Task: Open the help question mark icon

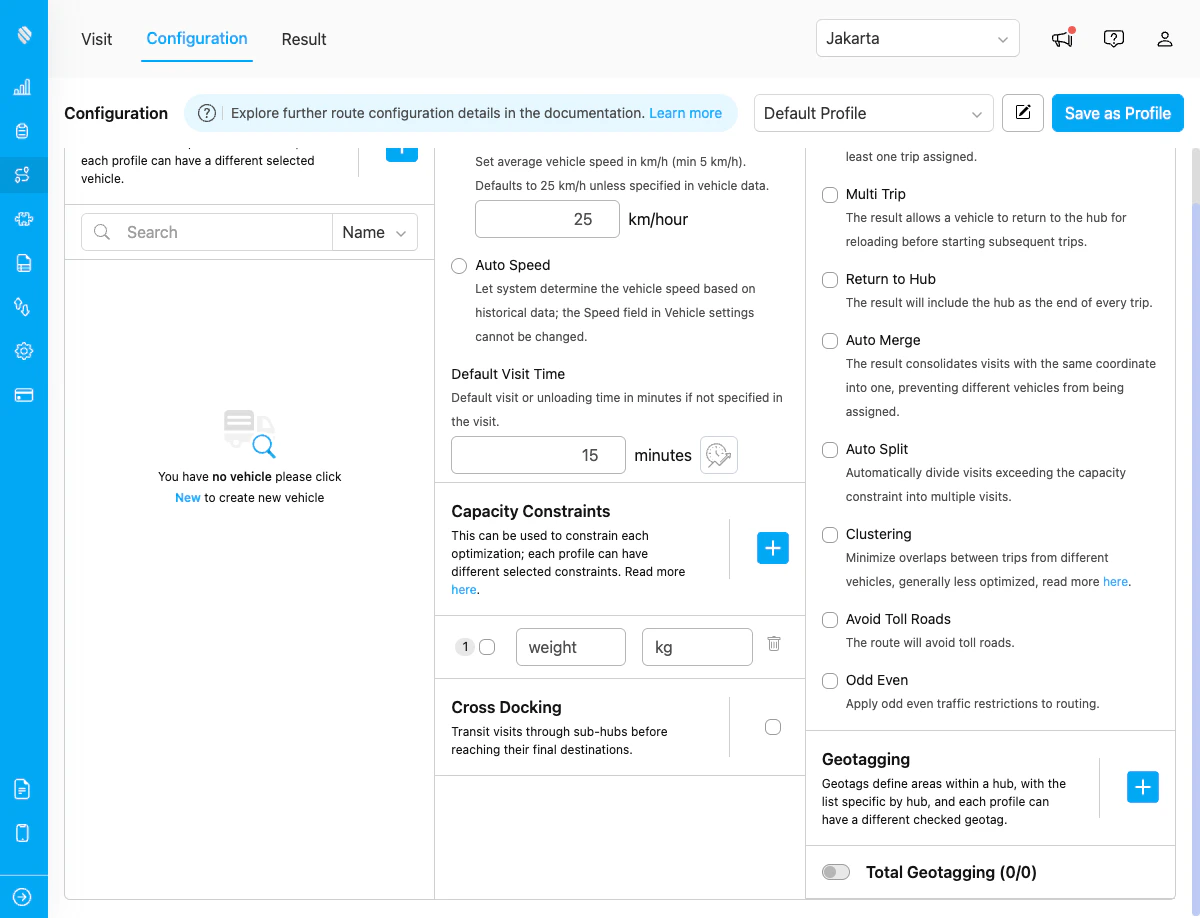Action: [1114, 38]
